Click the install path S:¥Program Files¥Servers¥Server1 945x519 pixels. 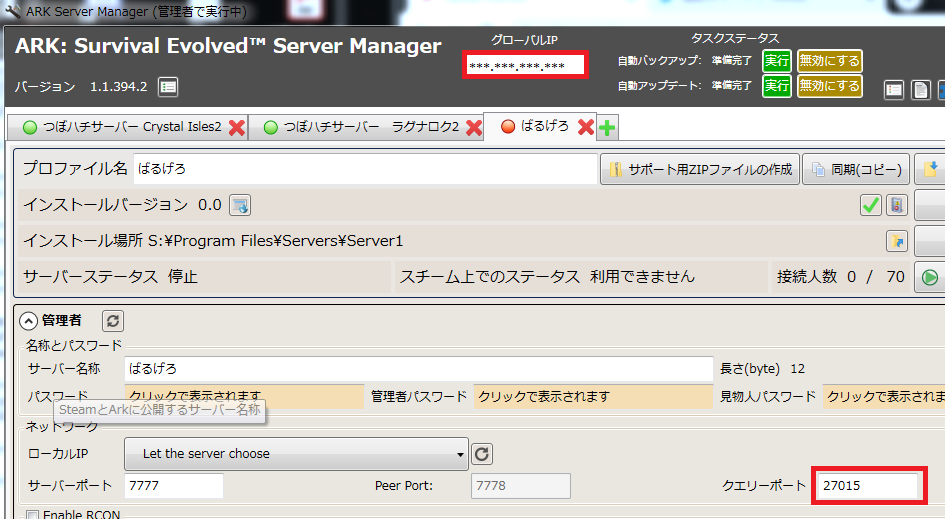pos(275,241)
